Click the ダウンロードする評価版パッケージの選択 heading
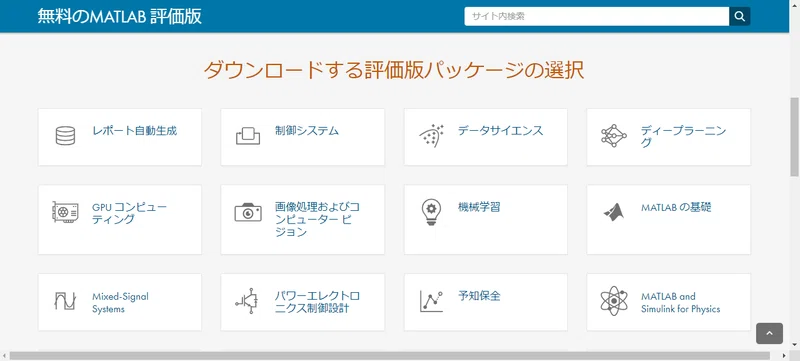 coord(394,70)
